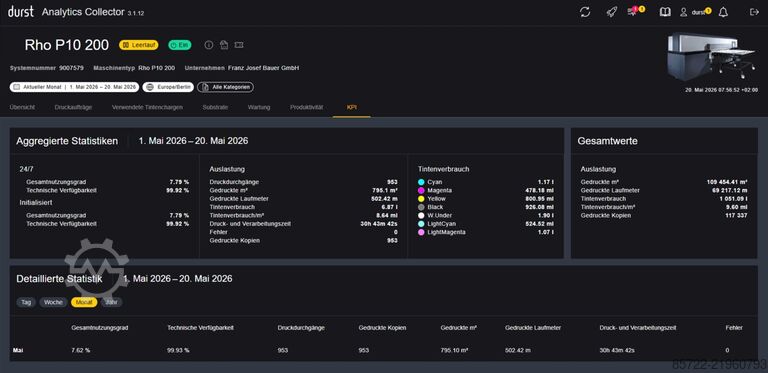
Task: Click the Gedruckte Laufmeter column header
Action: coord(533,327)
